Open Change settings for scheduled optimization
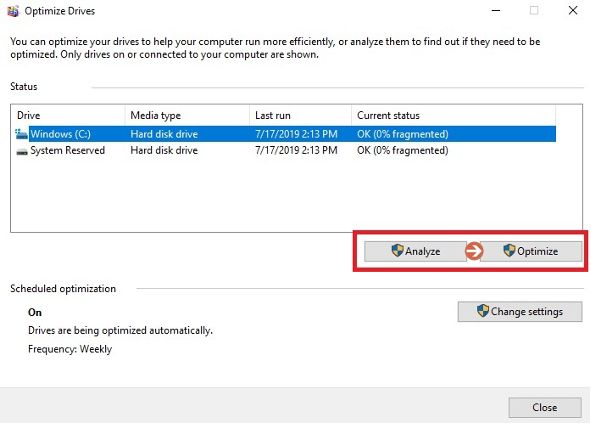The height and width of the screenshot is (424, 591). coord(520,311)
